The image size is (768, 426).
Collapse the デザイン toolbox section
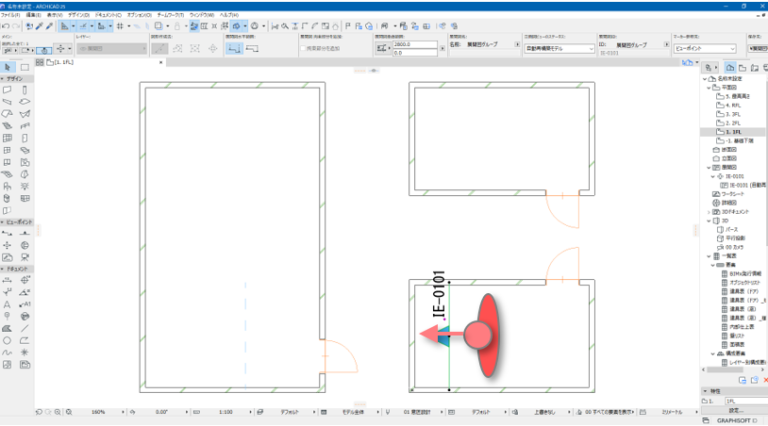point(2,79)
